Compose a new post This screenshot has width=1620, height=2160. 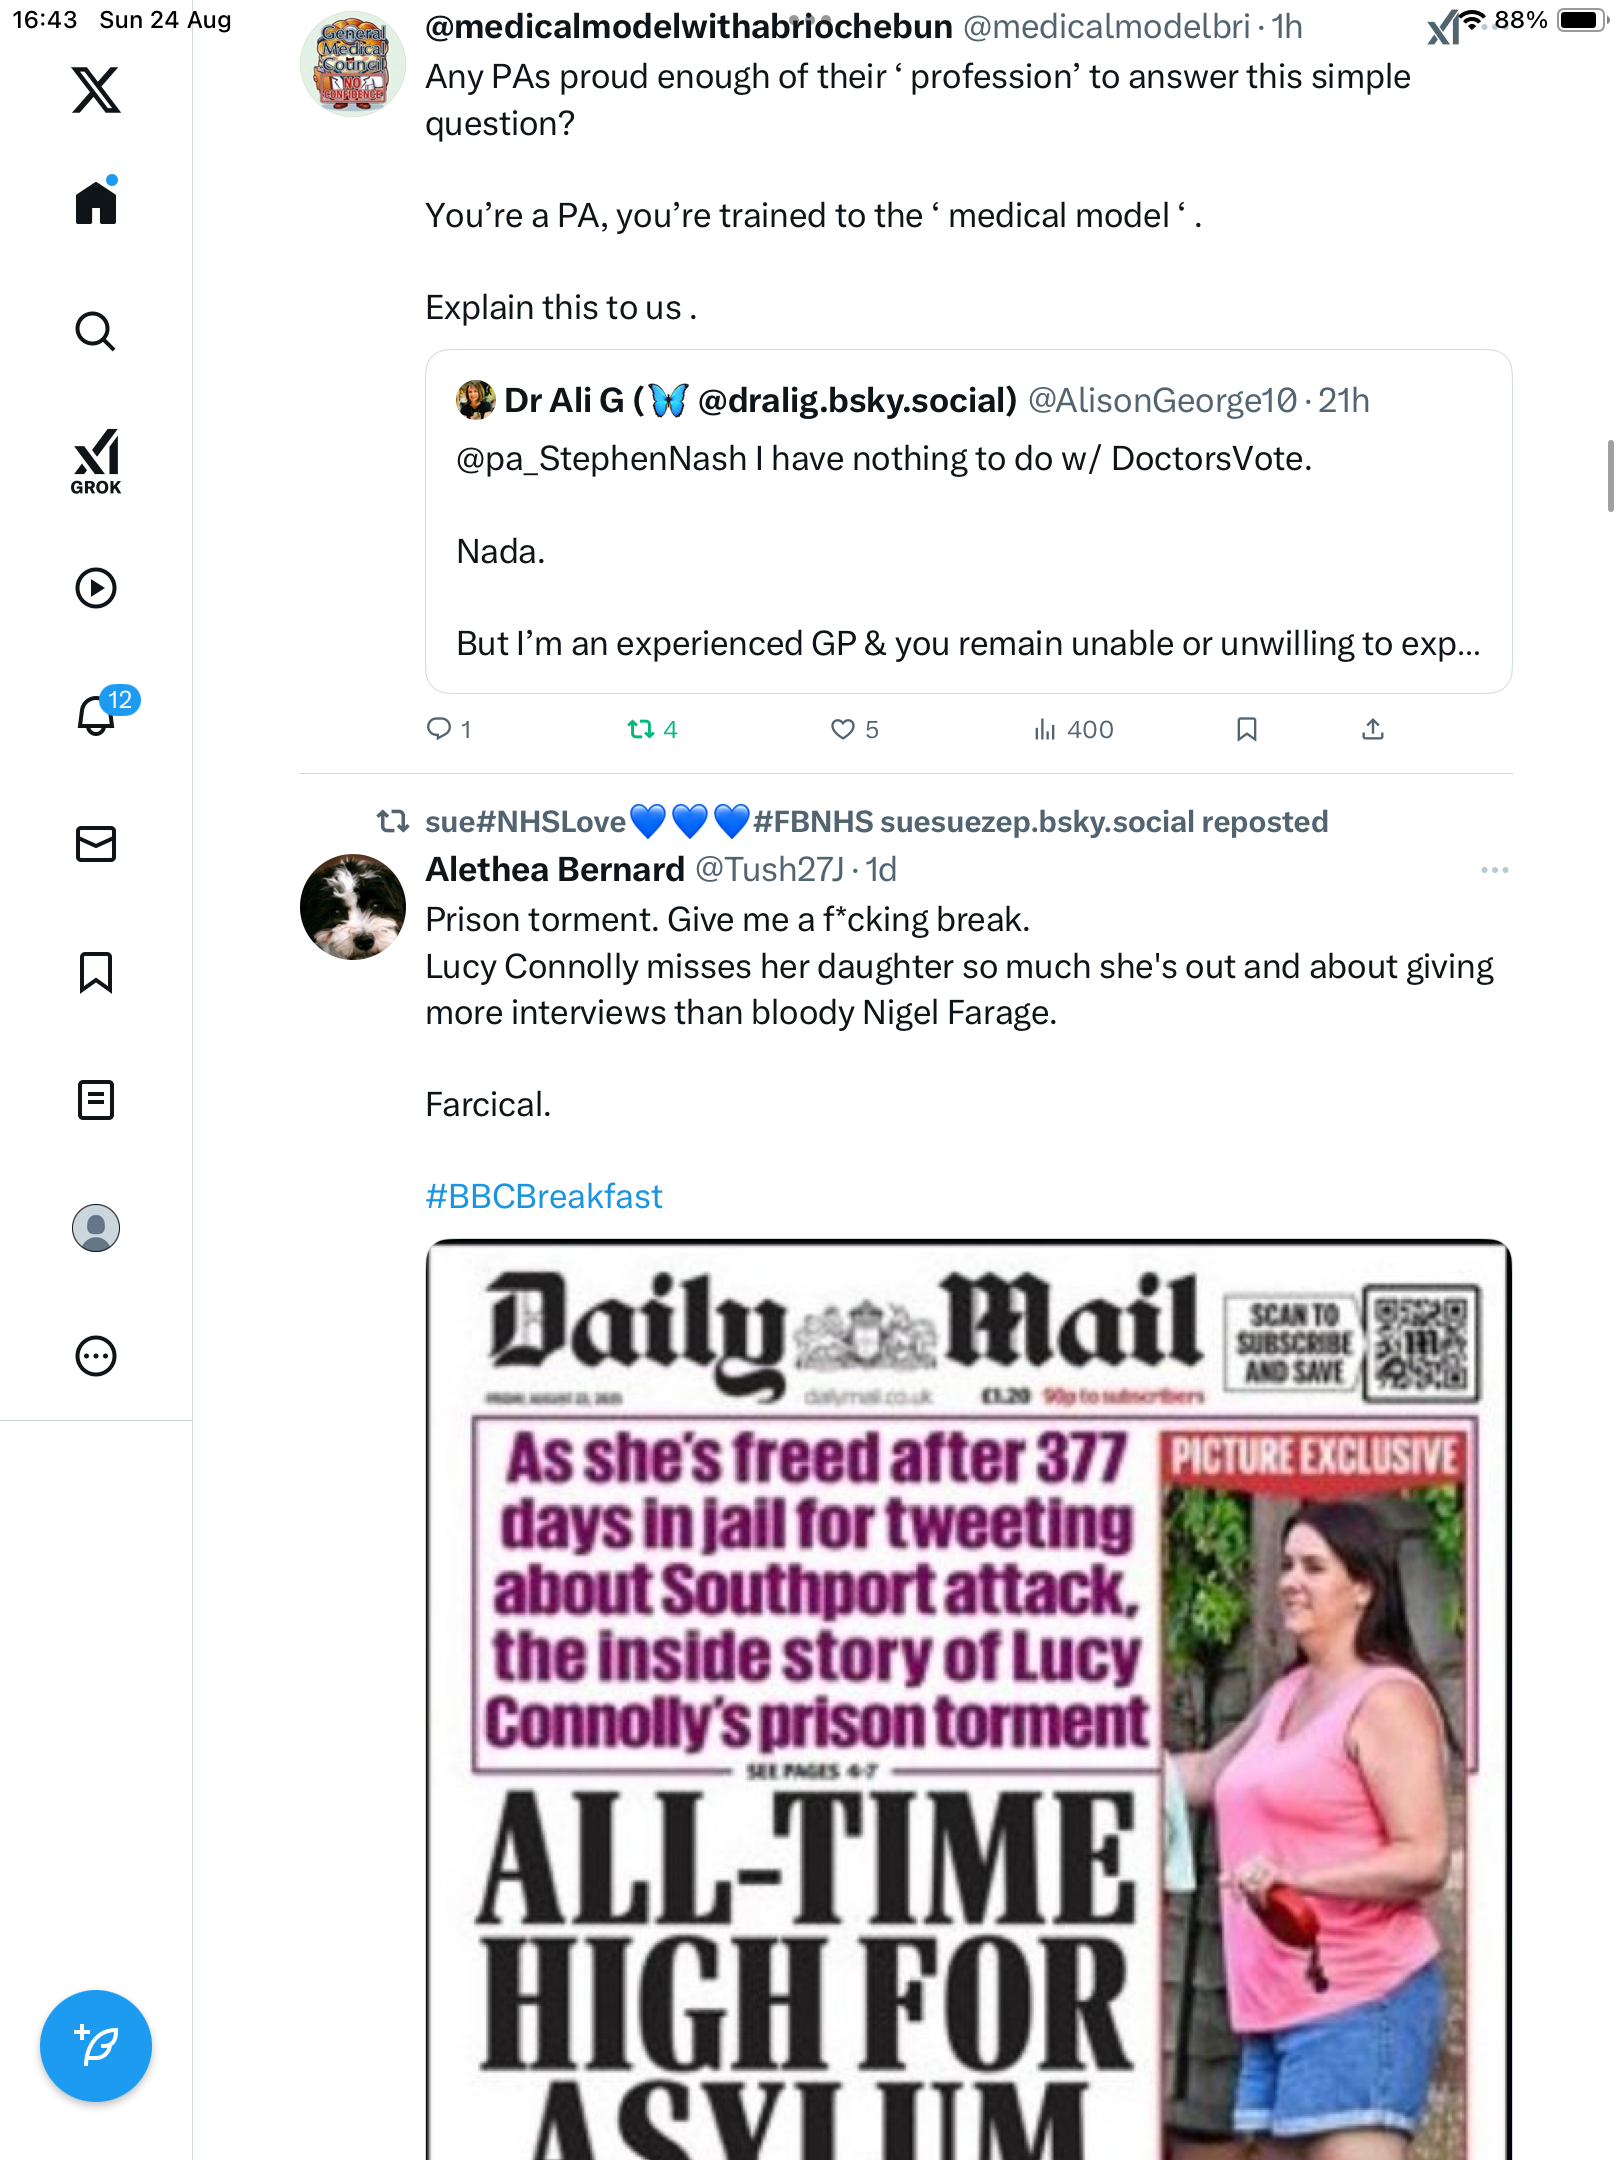(x=96, y=2046)
